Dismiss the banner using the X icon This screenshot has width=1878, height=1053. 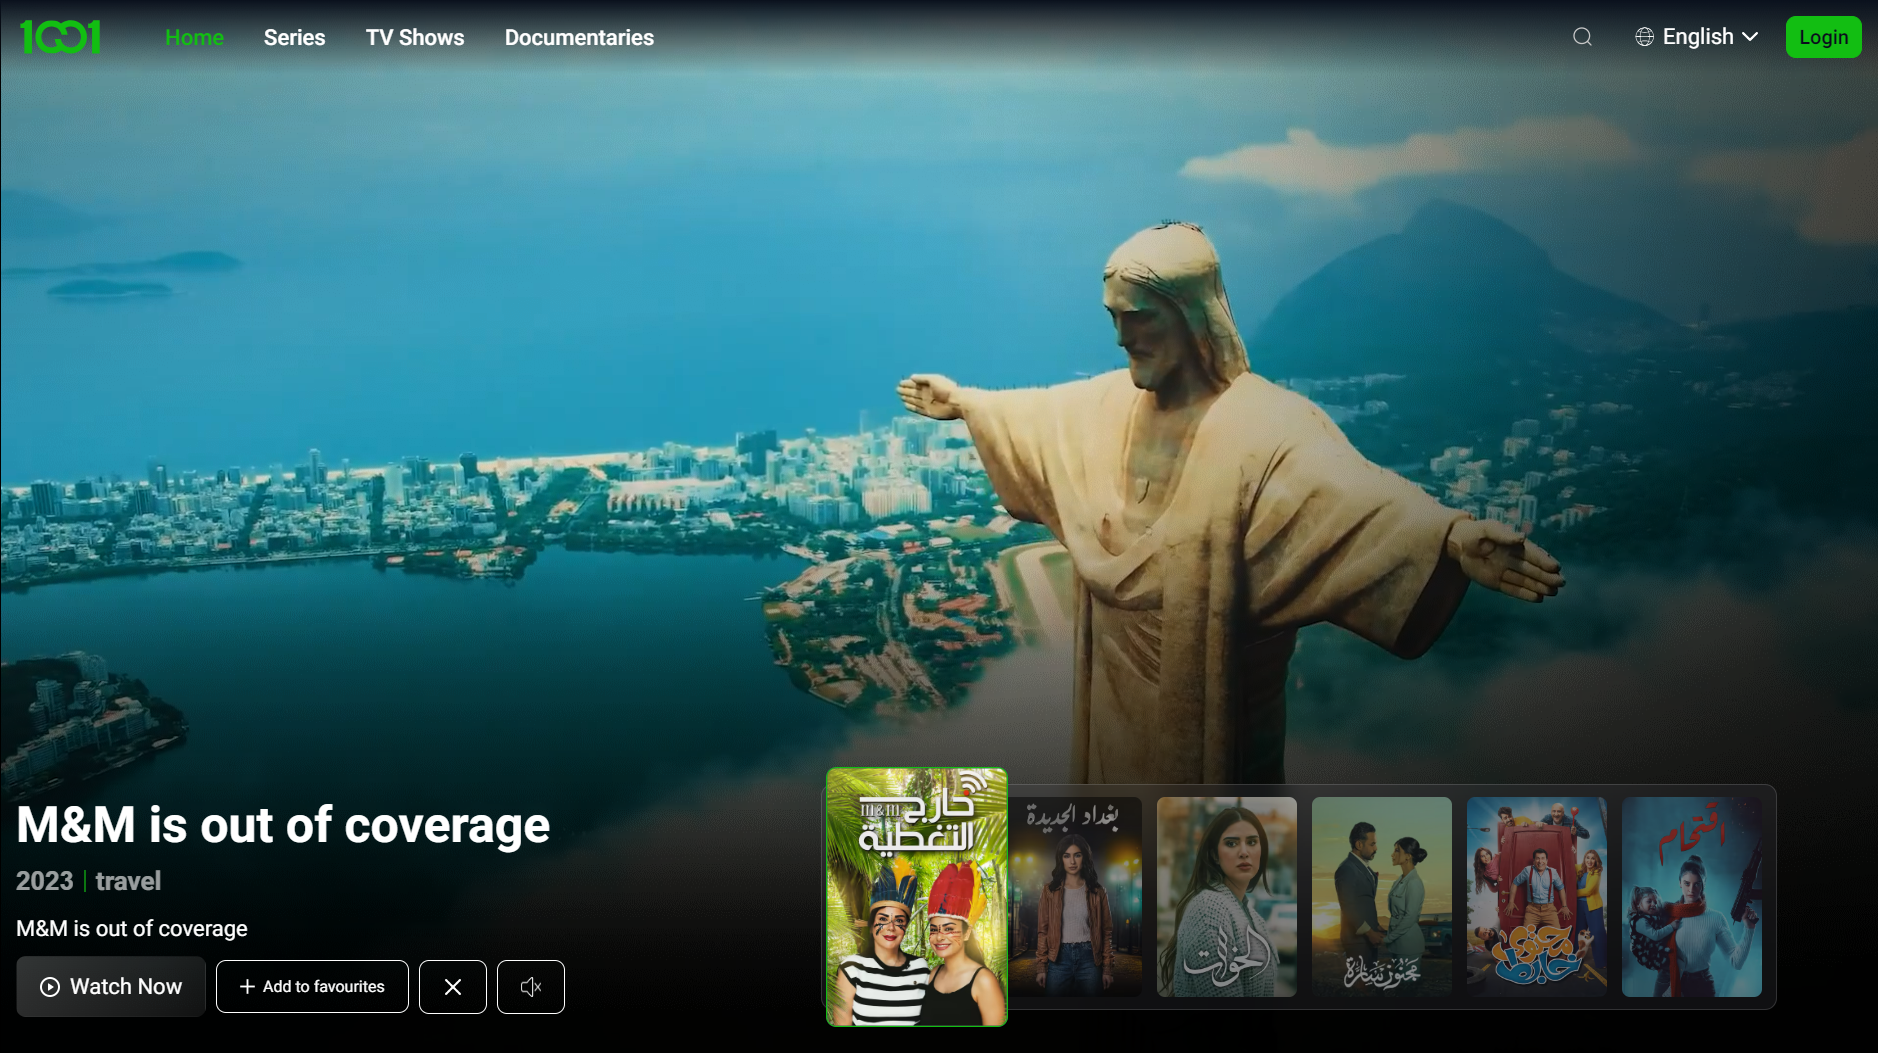[x=452, y=986]
